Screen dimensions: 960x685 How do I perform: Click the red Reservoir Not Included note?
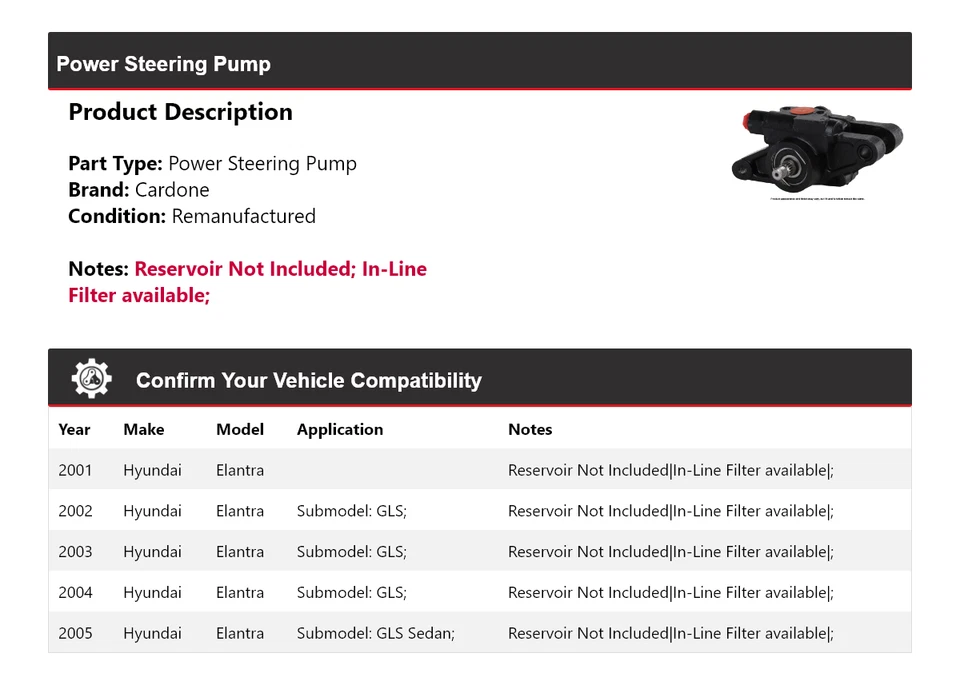(247, 282)
